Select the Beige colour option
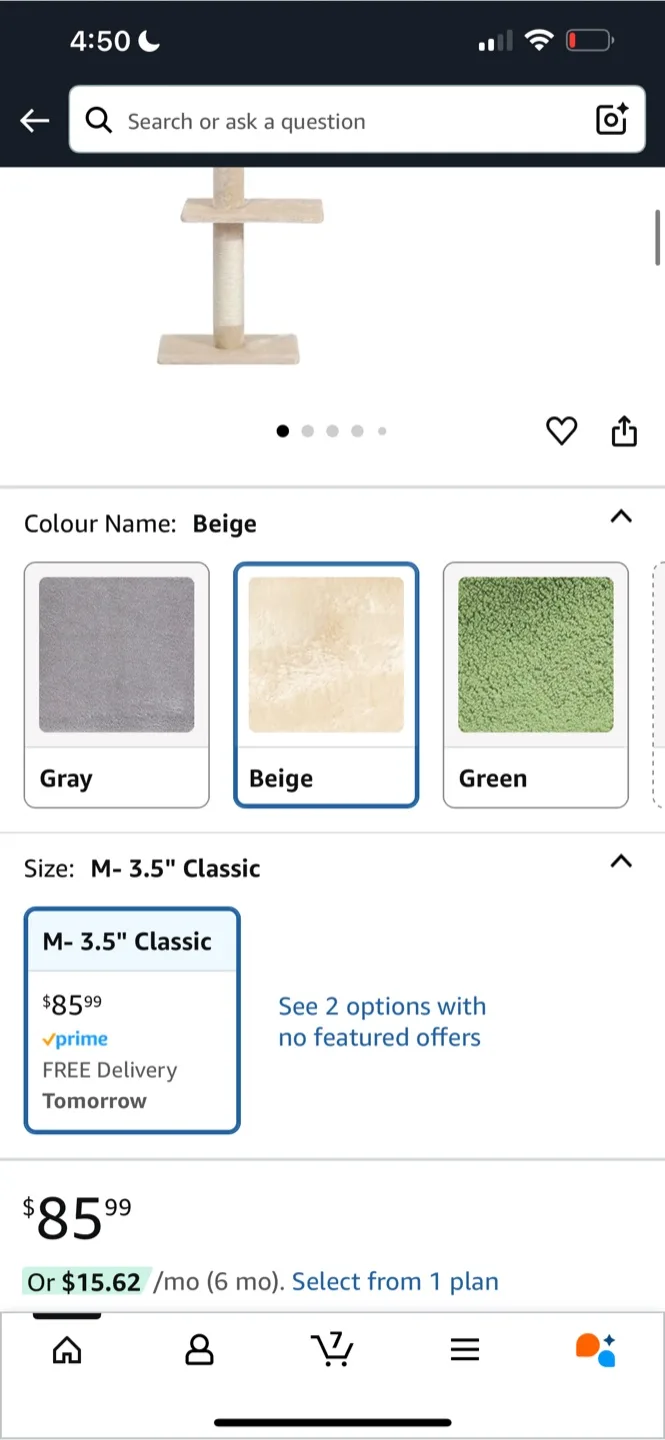This screenshot has width=665, height=1440. pos(326,684)
